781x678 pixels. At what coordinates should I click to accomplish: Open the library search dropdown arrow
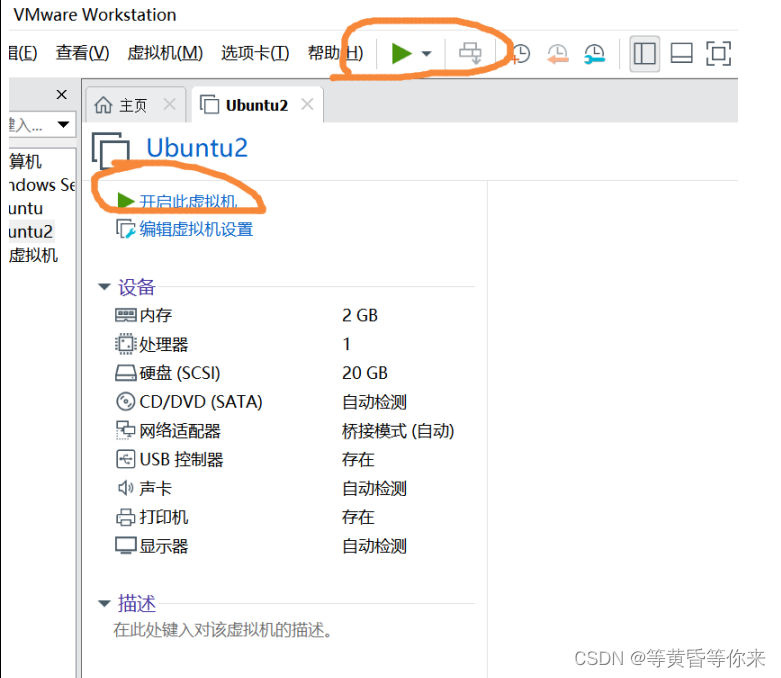click(x=63, y=125)
